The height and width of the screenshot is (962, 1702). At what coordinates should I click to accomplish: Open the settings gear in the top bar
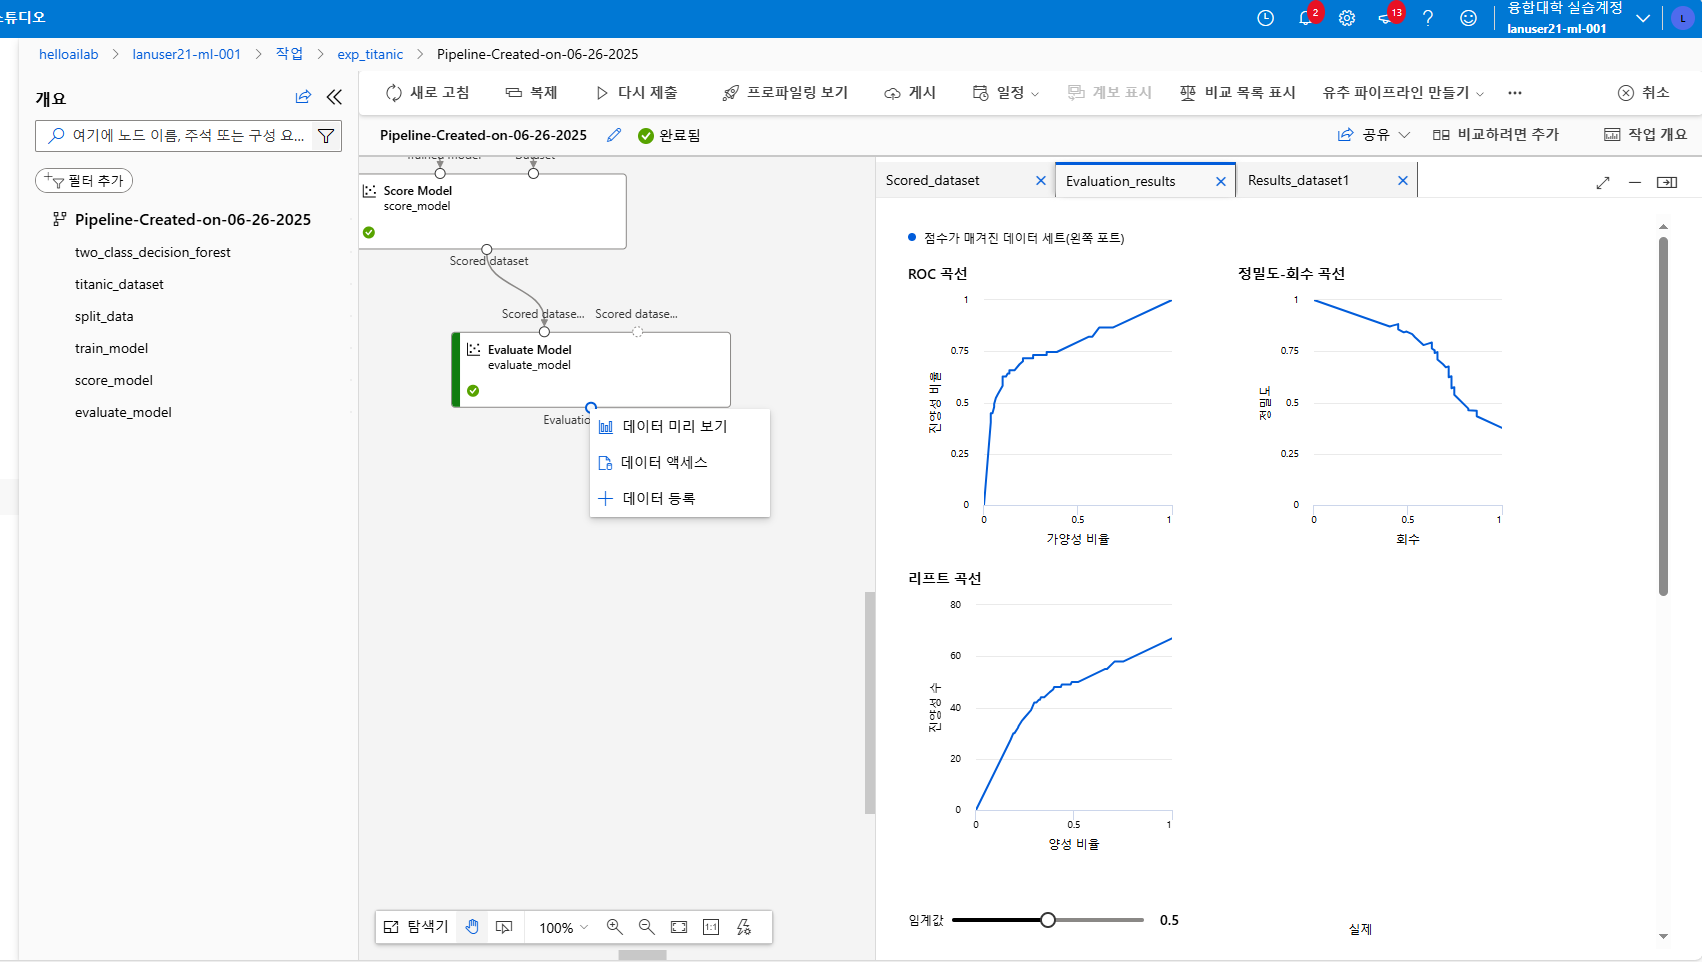(x=1347, y=17)
